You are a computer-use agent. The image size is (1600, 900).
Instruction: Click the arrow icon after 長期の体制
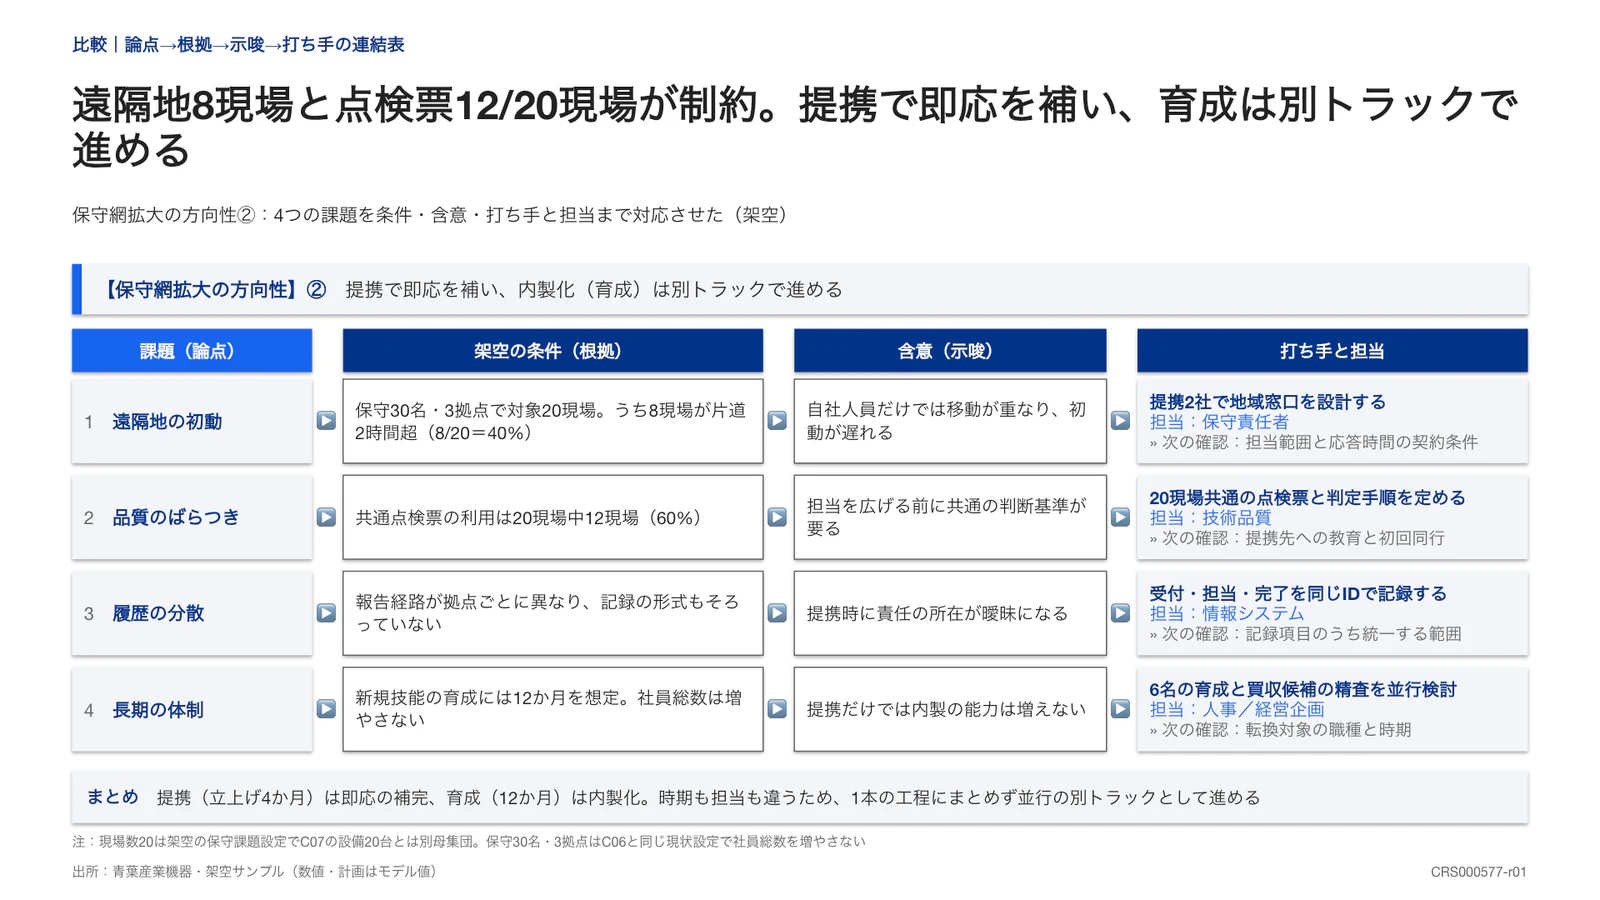pyautogui.click(x=326, y=709)
